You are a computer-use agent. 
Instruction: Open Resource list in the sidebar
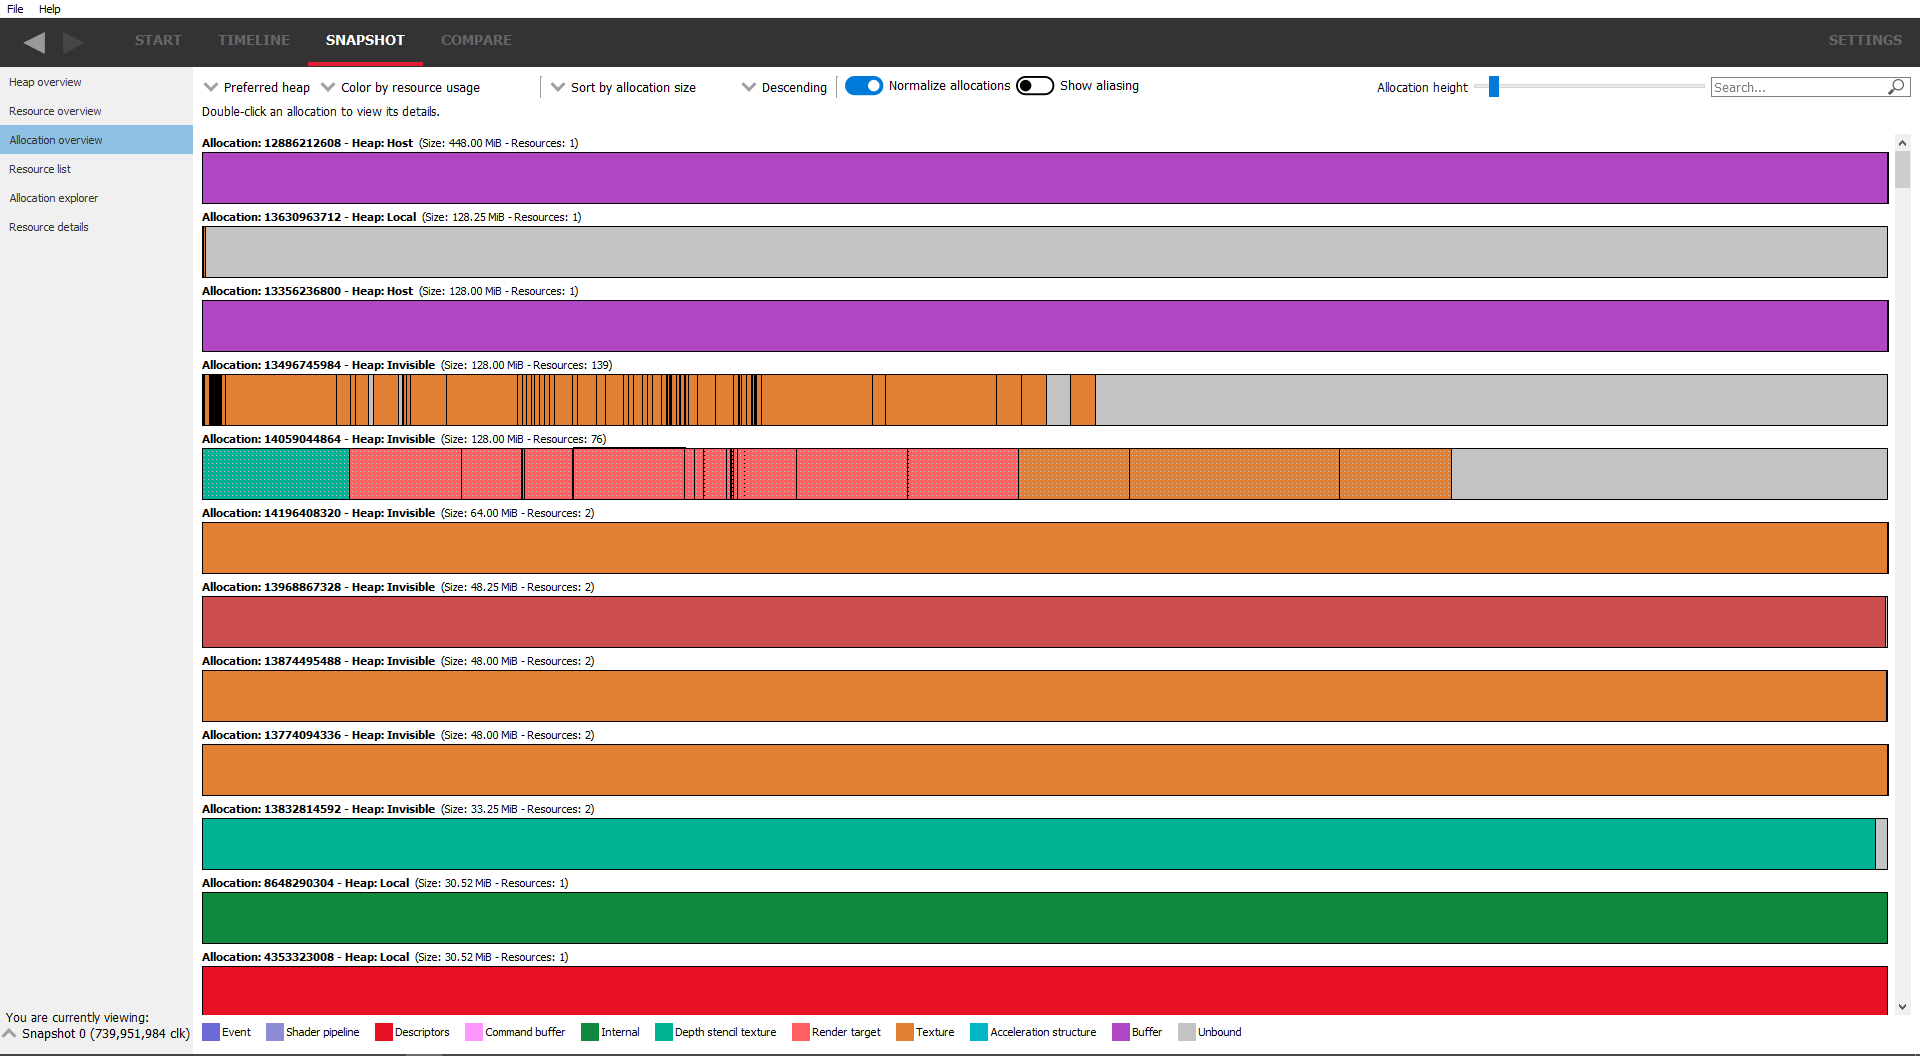tap(40, 169)
